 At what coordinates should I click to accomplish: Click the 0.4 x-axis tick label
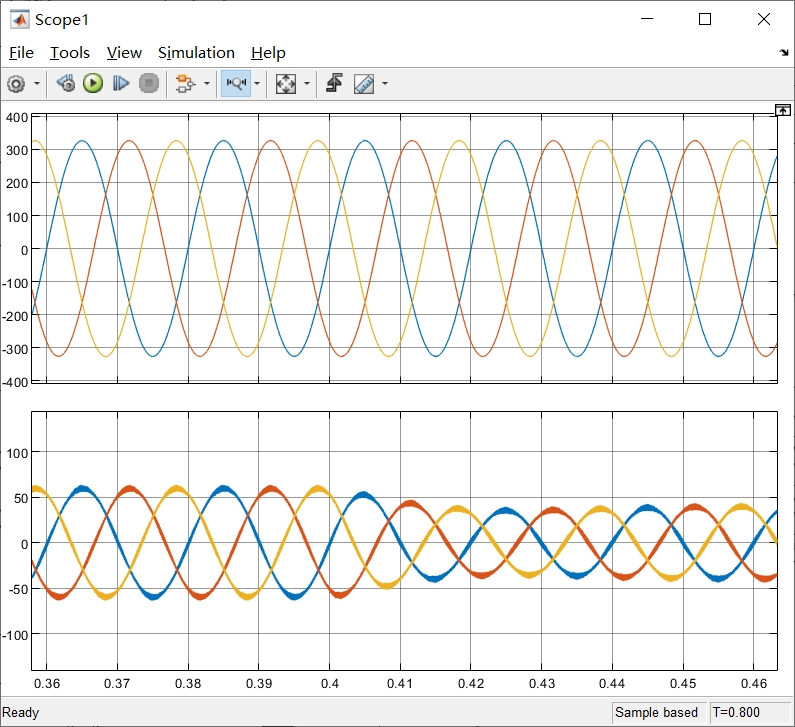tap(330, 683)
